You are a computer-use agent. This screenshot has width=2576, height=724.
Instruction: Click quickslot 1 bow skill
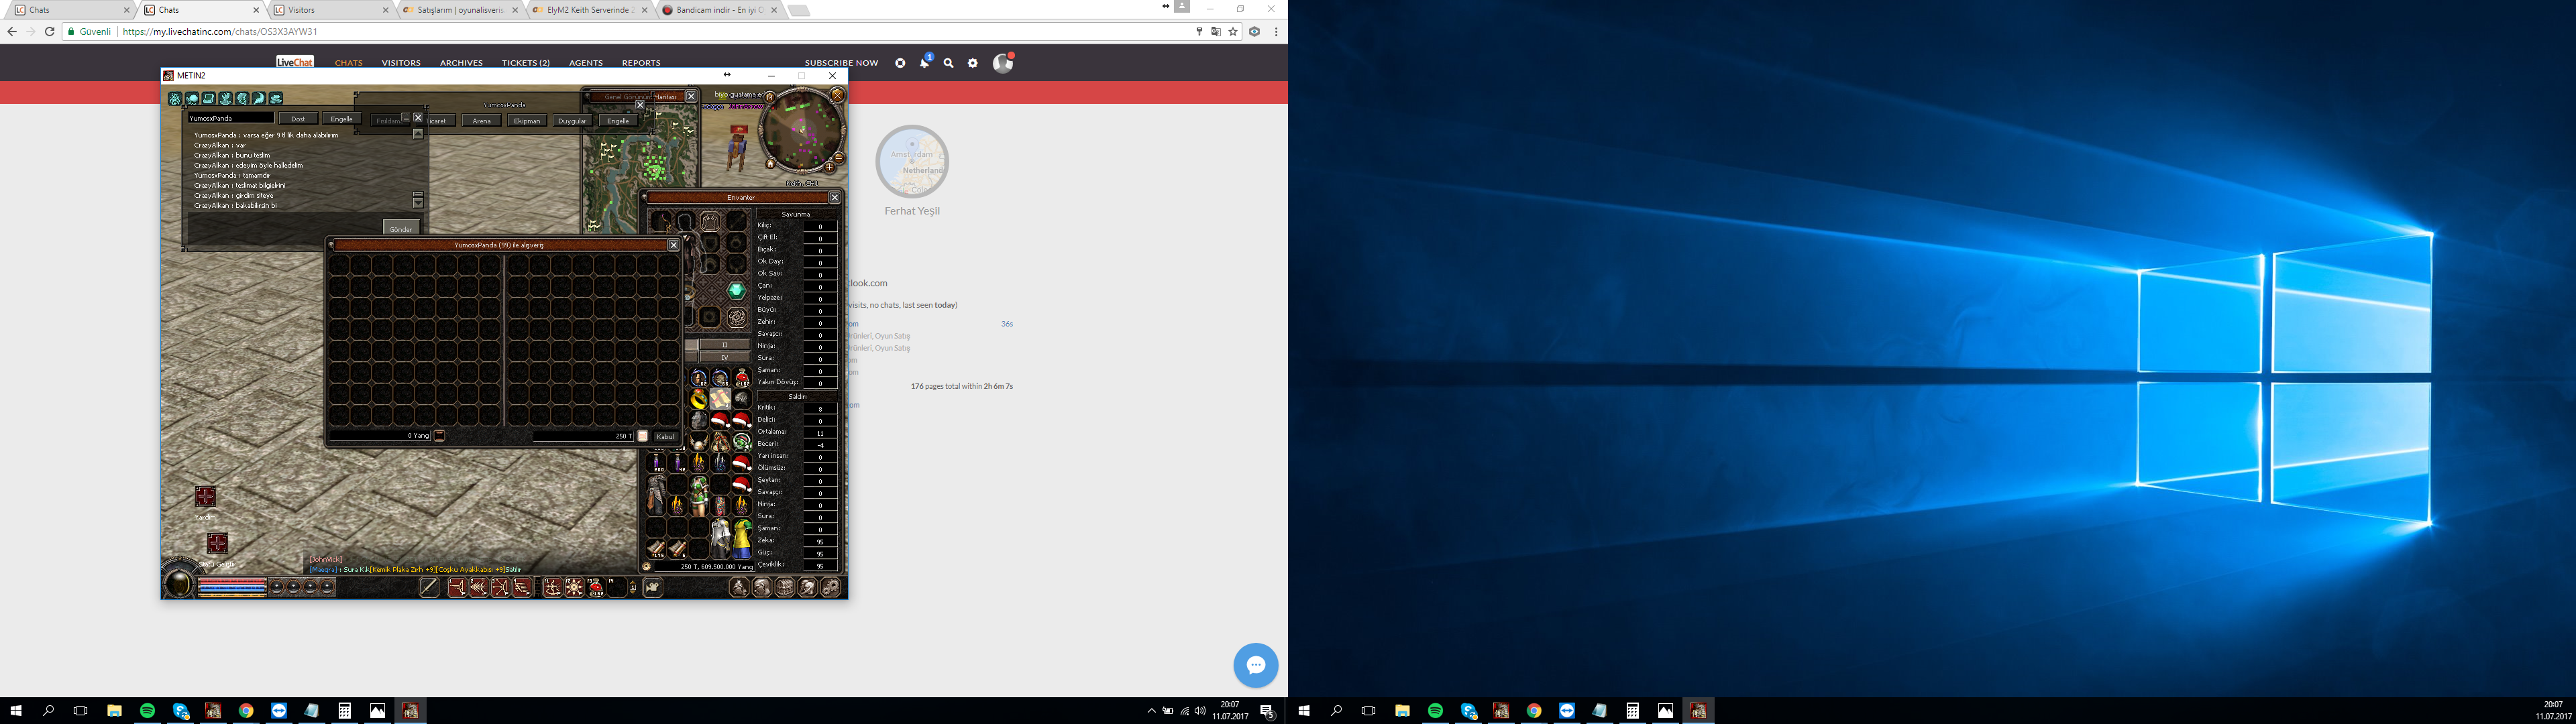tap(457, 587)
